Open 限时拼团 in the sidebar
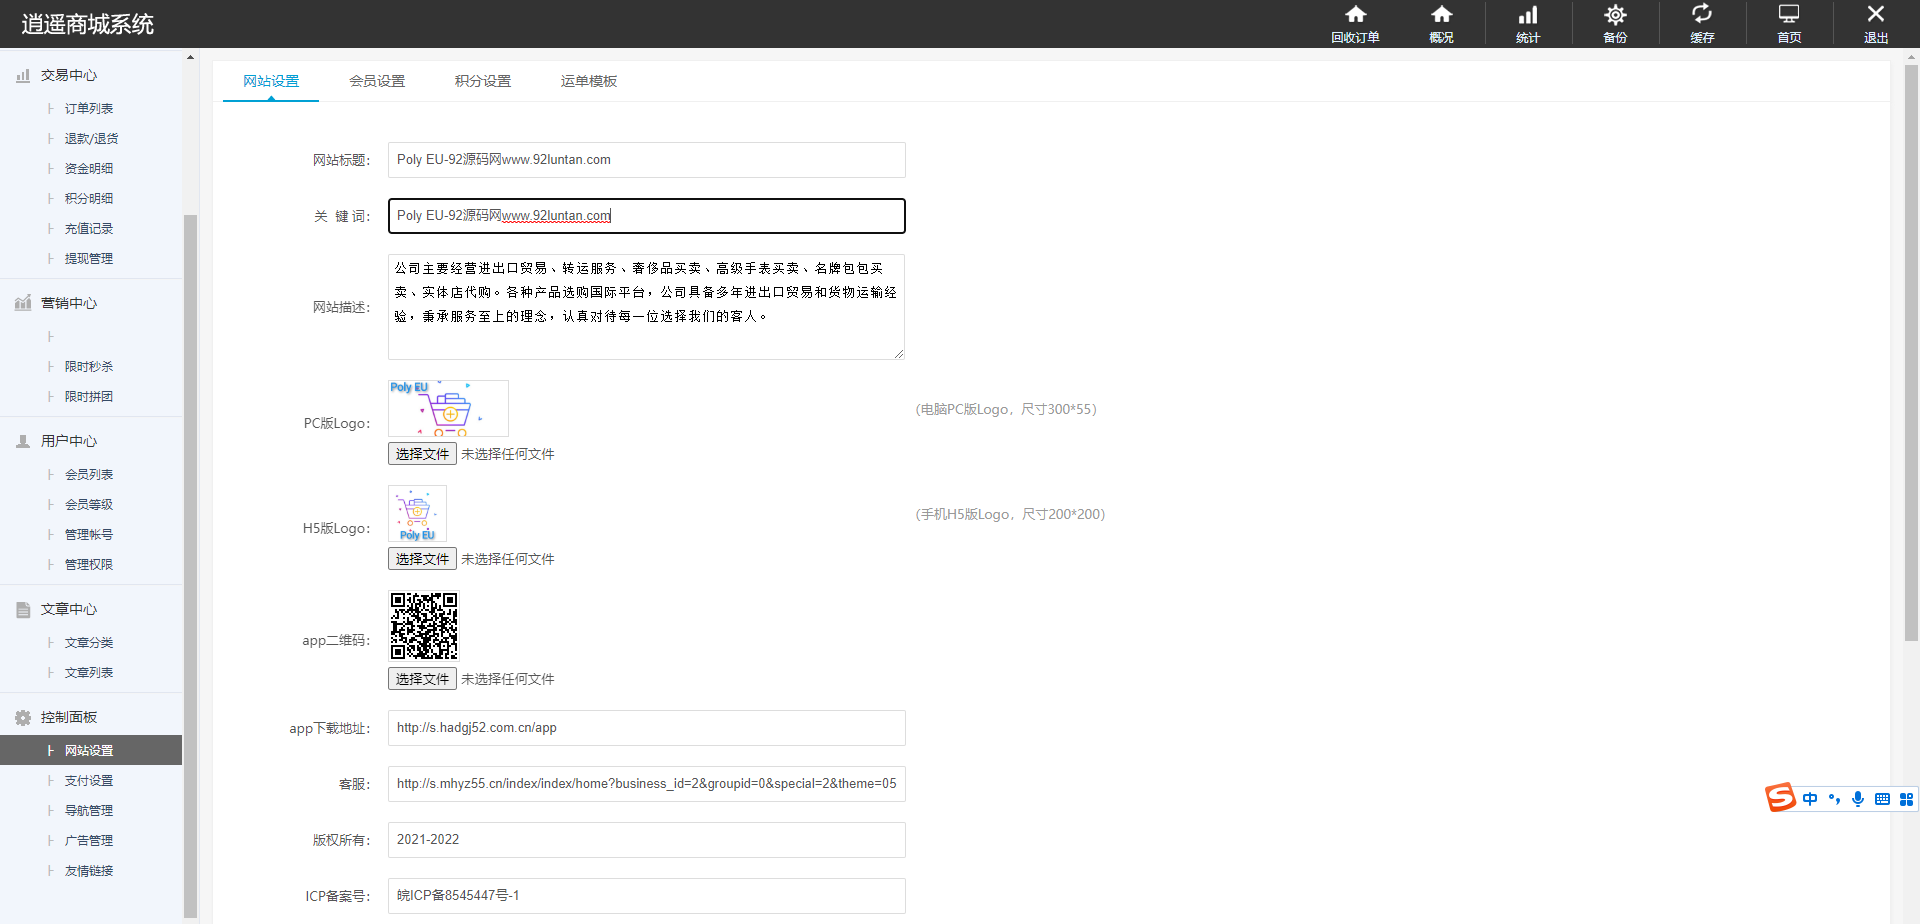1920x924 pixels. click(91, 396)
